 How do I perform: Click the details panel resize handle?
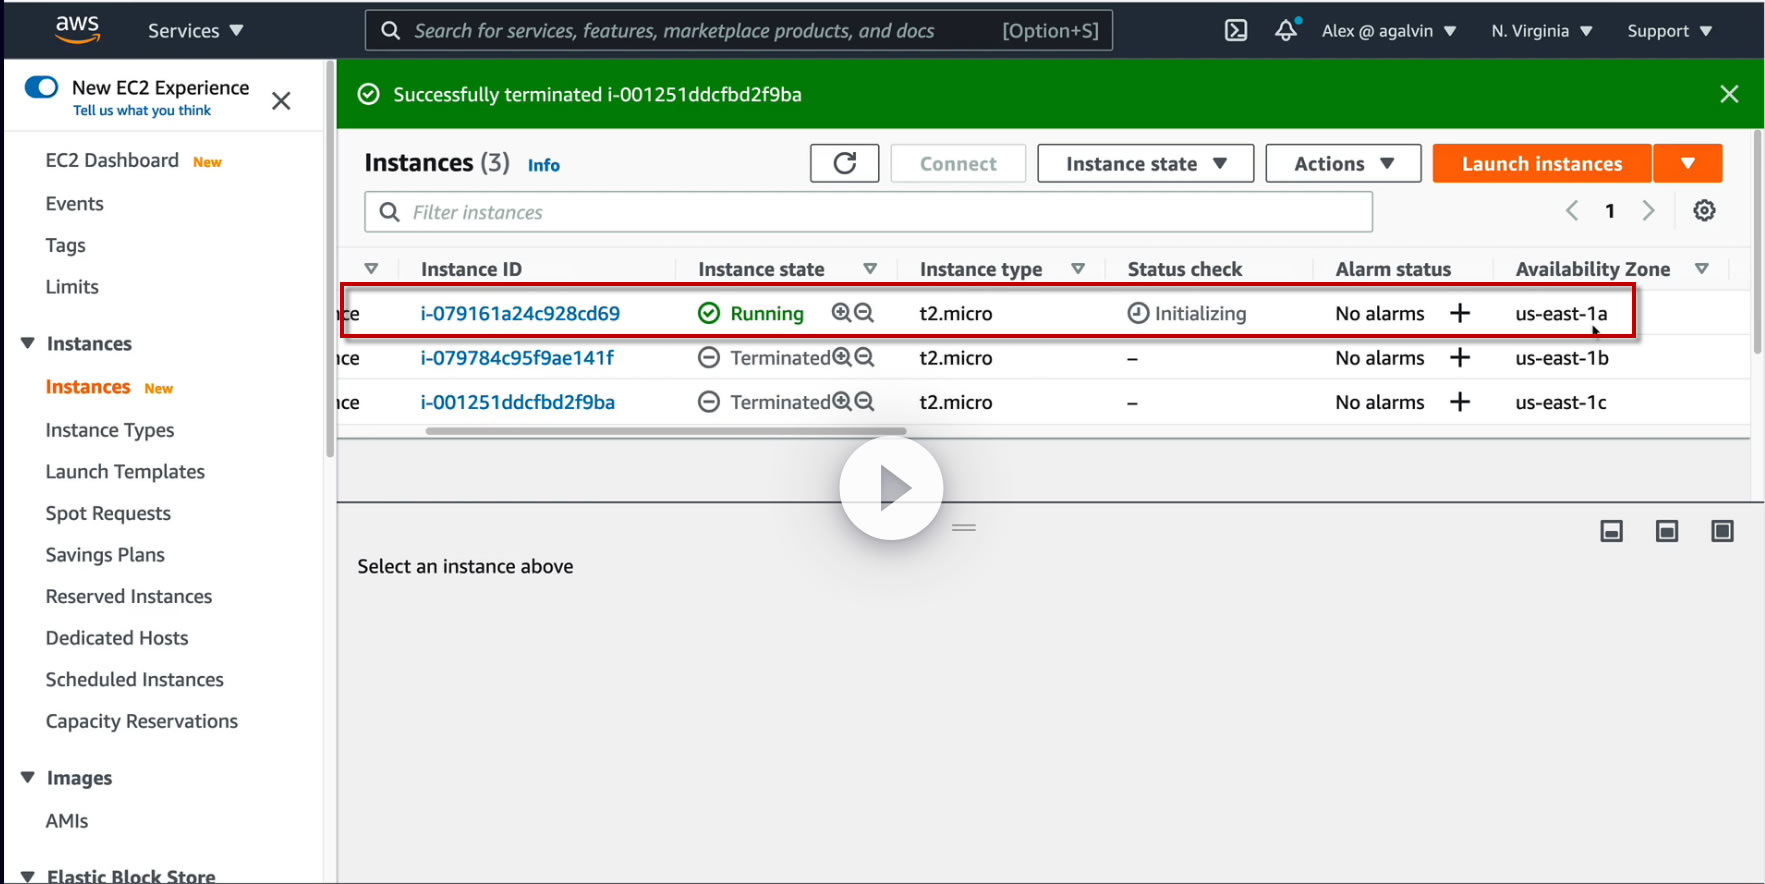(964, 527)
